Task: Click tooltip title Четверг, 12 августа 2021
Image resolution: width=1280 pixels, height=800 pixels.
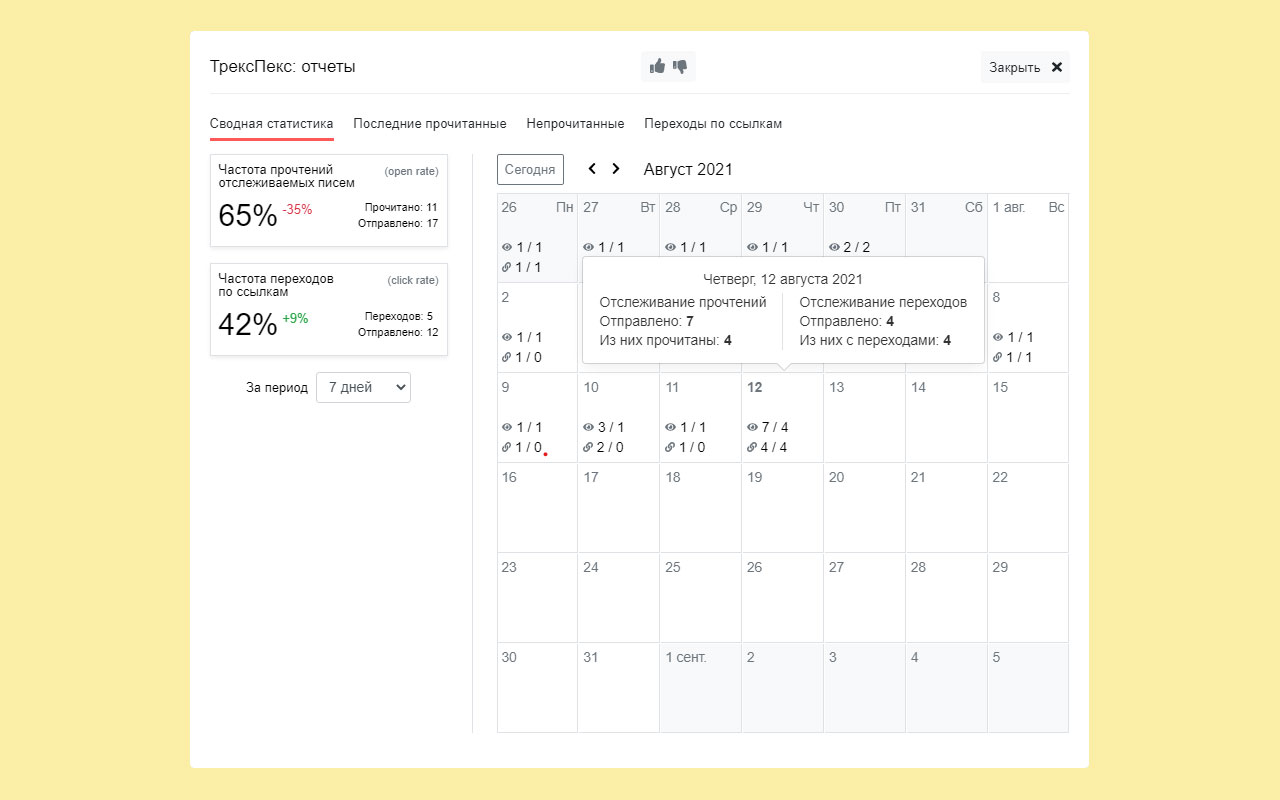Action: click(x=783, y=279)
